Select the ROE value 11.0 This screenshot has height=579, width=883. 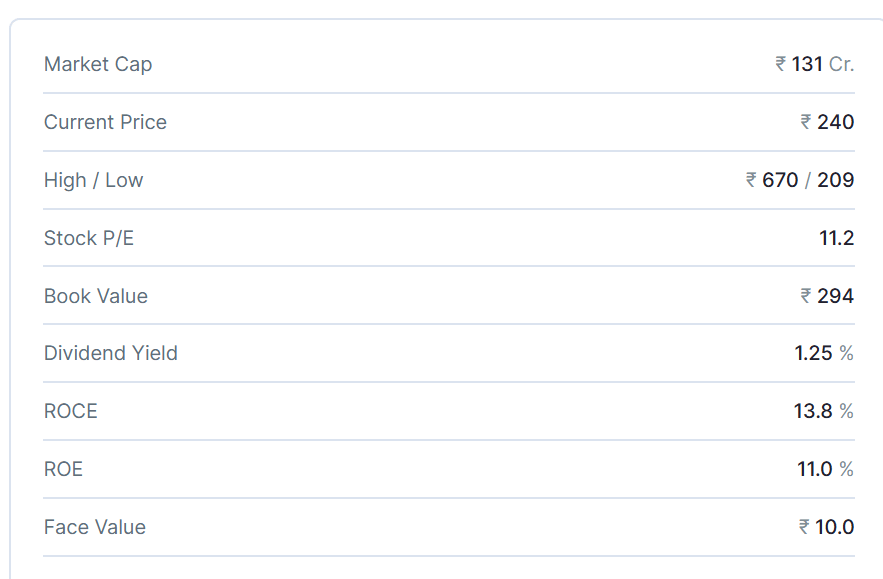pyautogui.click(x=814, y=469)
